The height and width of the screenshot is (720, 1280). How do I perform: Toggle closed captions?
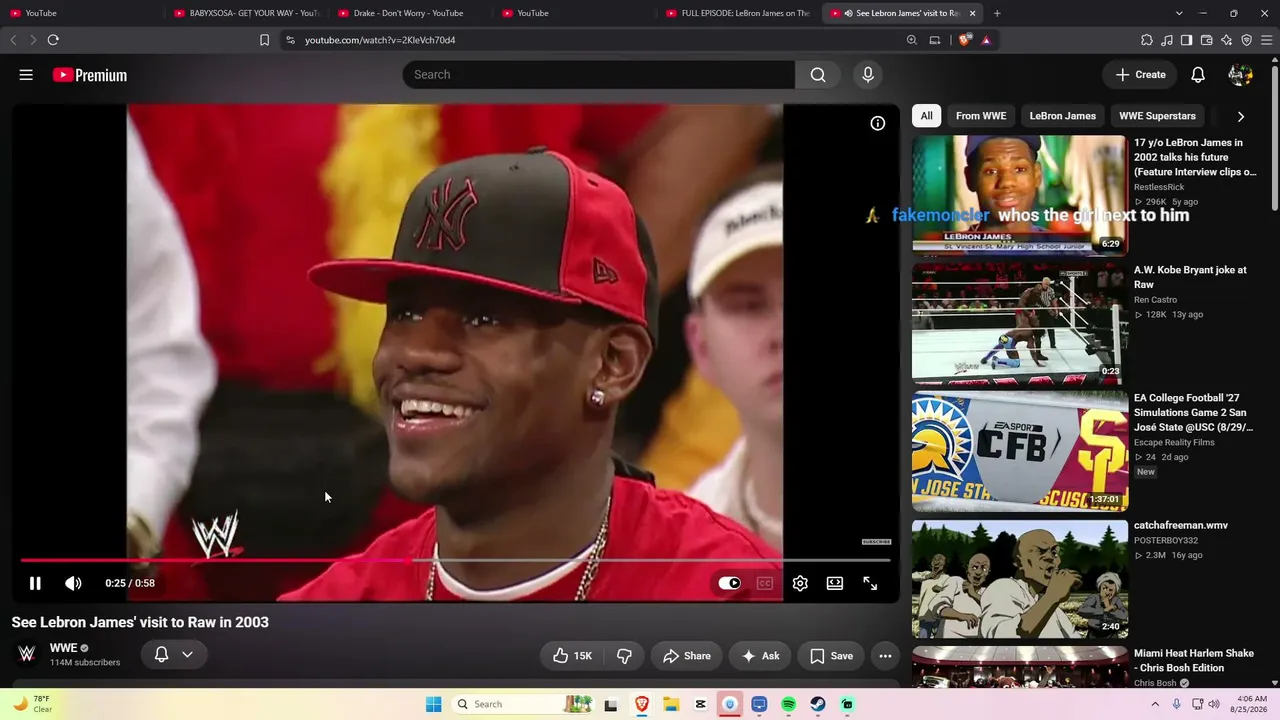click(x=765, y=583)
